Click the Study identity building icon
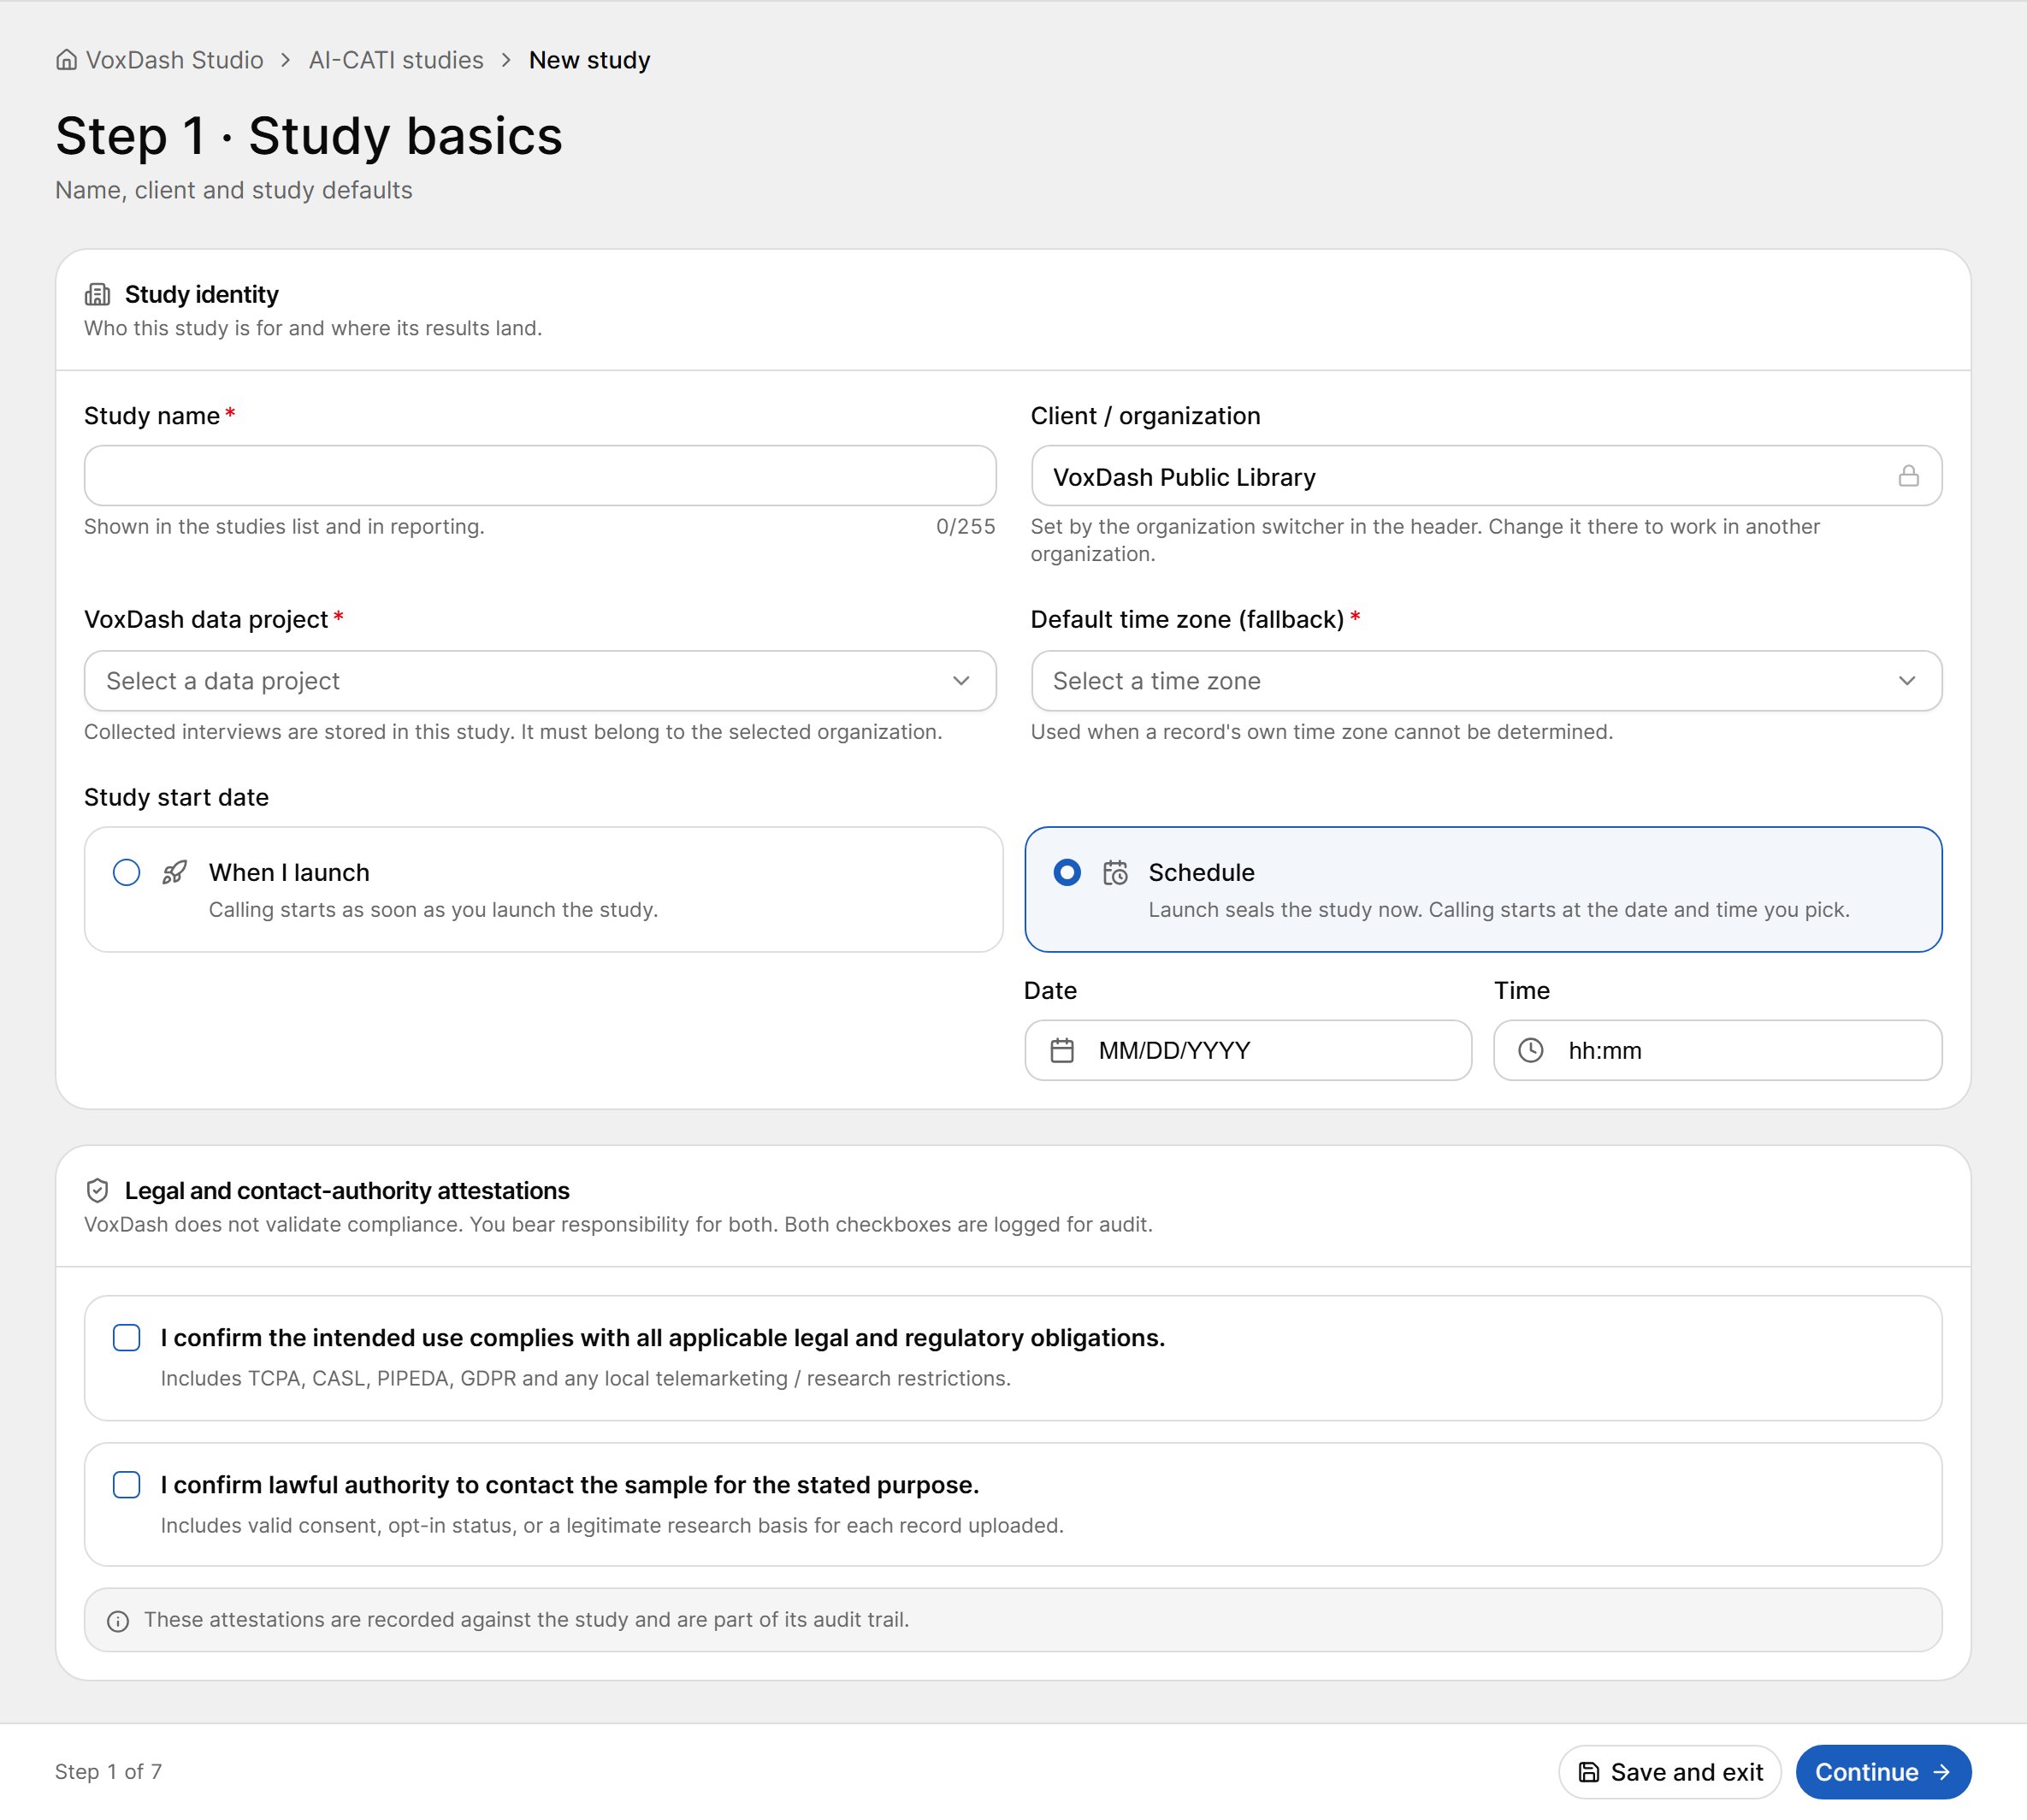2027x1820 pixels. [x=97, y=294]
